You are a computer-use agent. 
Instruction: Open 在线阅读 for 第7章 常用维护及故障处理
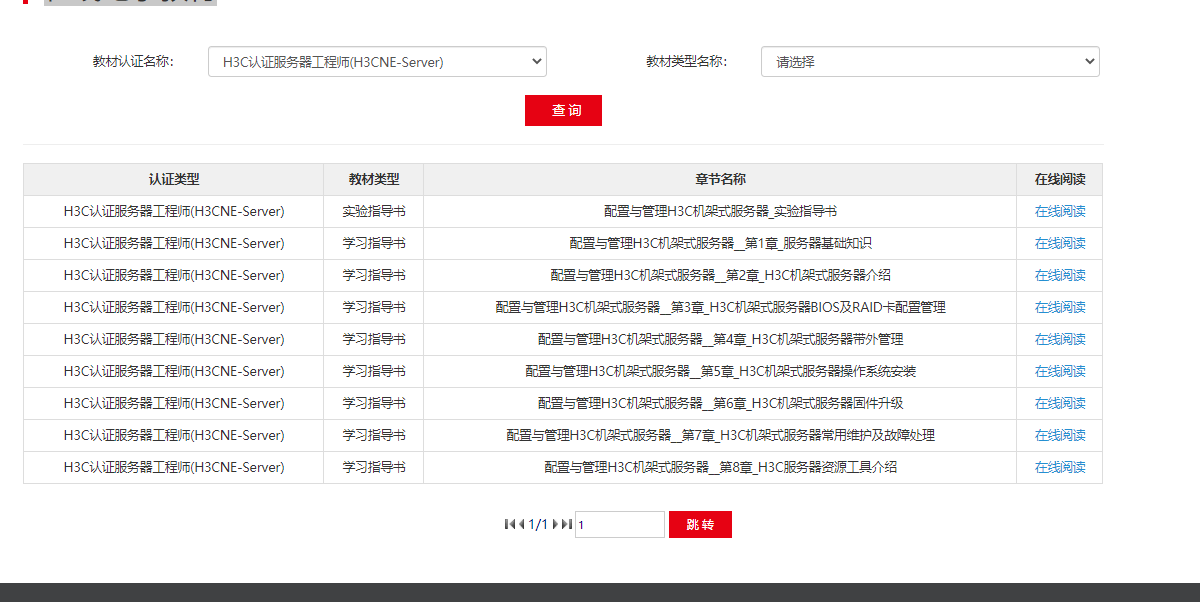pyautogui.click(x=1060, y=435)
